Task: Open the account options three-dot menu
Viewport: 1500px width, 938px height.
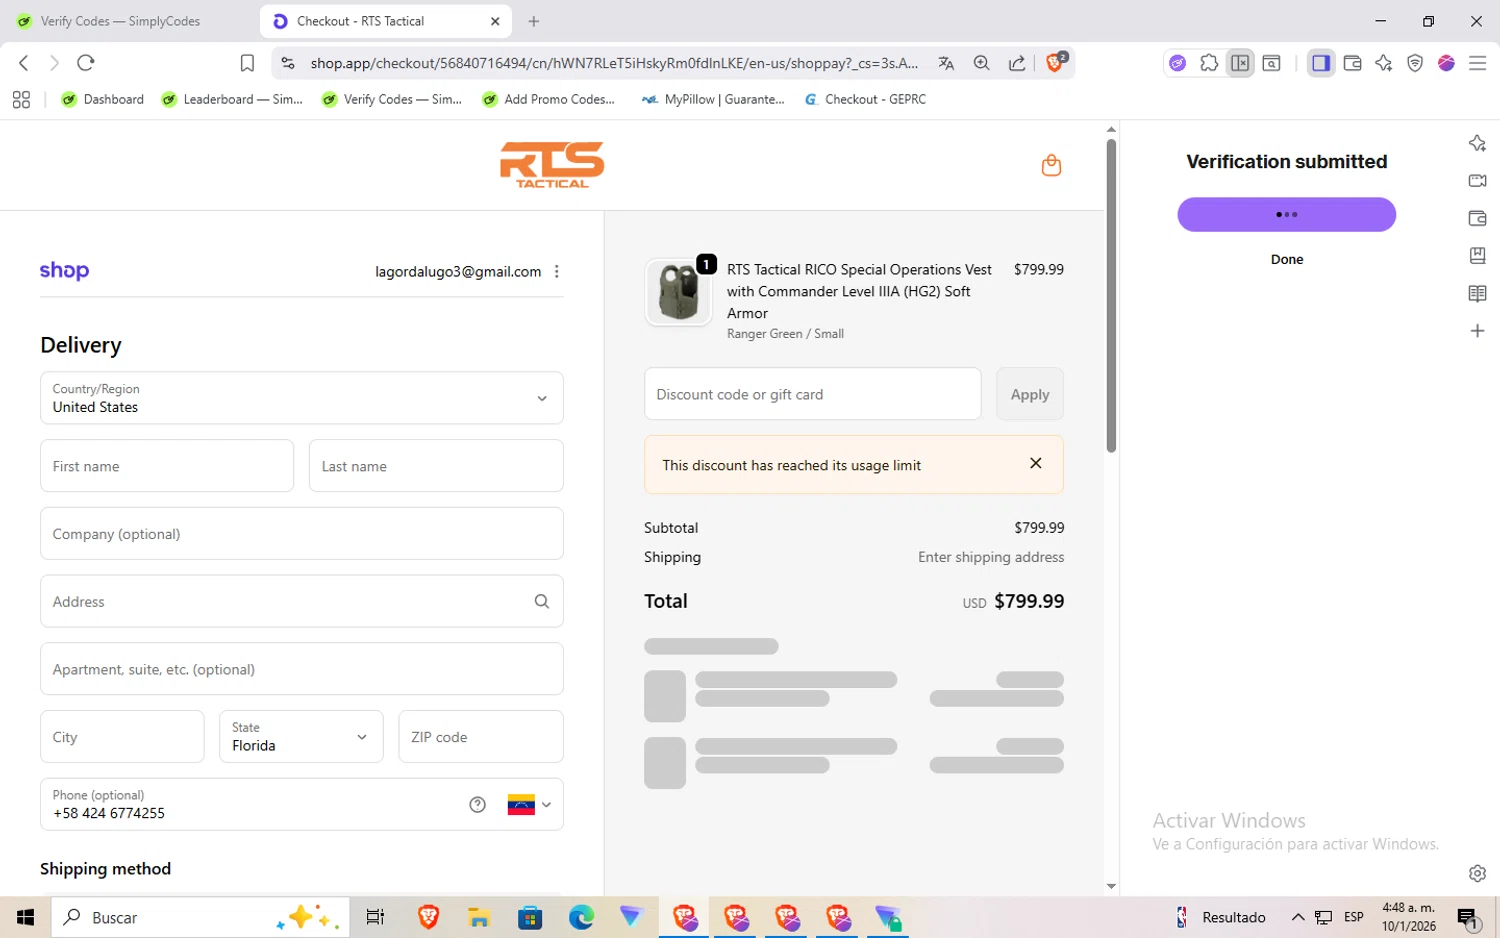Action: click(x=557, y=272)
